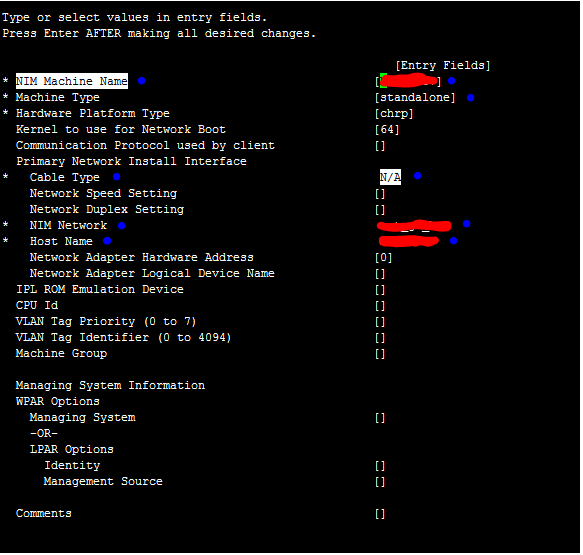Image resolution: width=583 pixels, height=555 pixels.
Task: Click the empty Comments entry field
Action: 380,514
